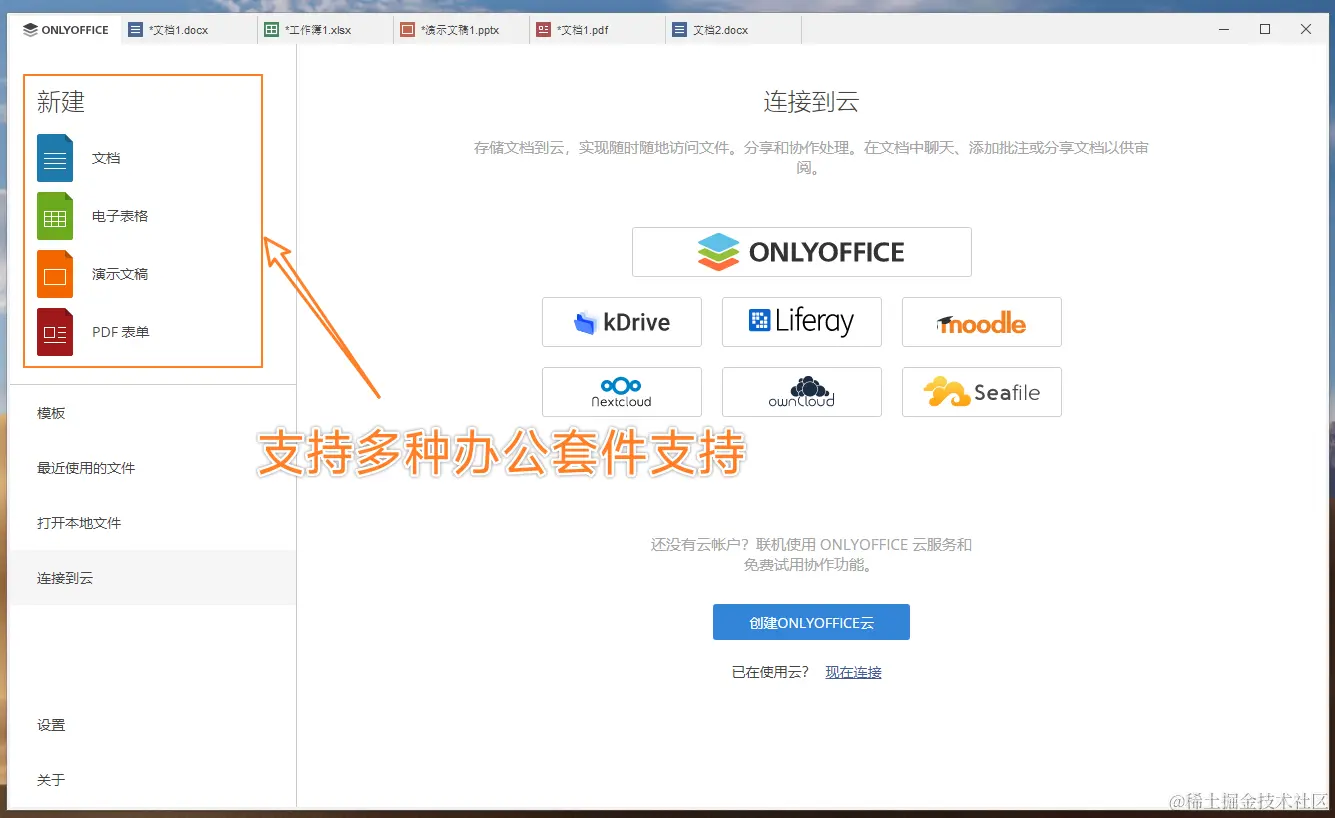Click the pdf icon on 文档1.pdf tab

click(x=543, y=30)
